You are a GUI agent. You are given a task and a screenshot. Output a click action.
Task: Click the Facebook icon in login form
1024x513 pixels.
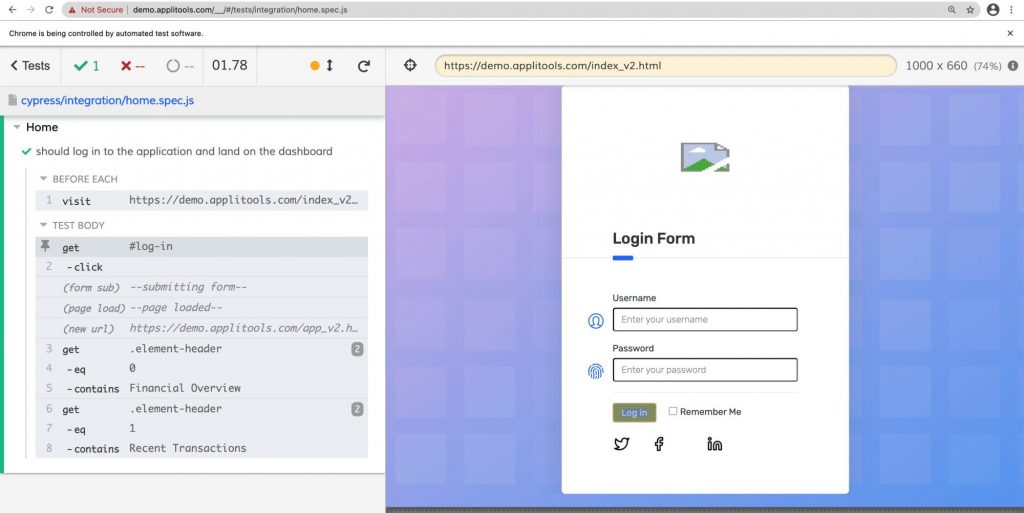coord(659,444)
